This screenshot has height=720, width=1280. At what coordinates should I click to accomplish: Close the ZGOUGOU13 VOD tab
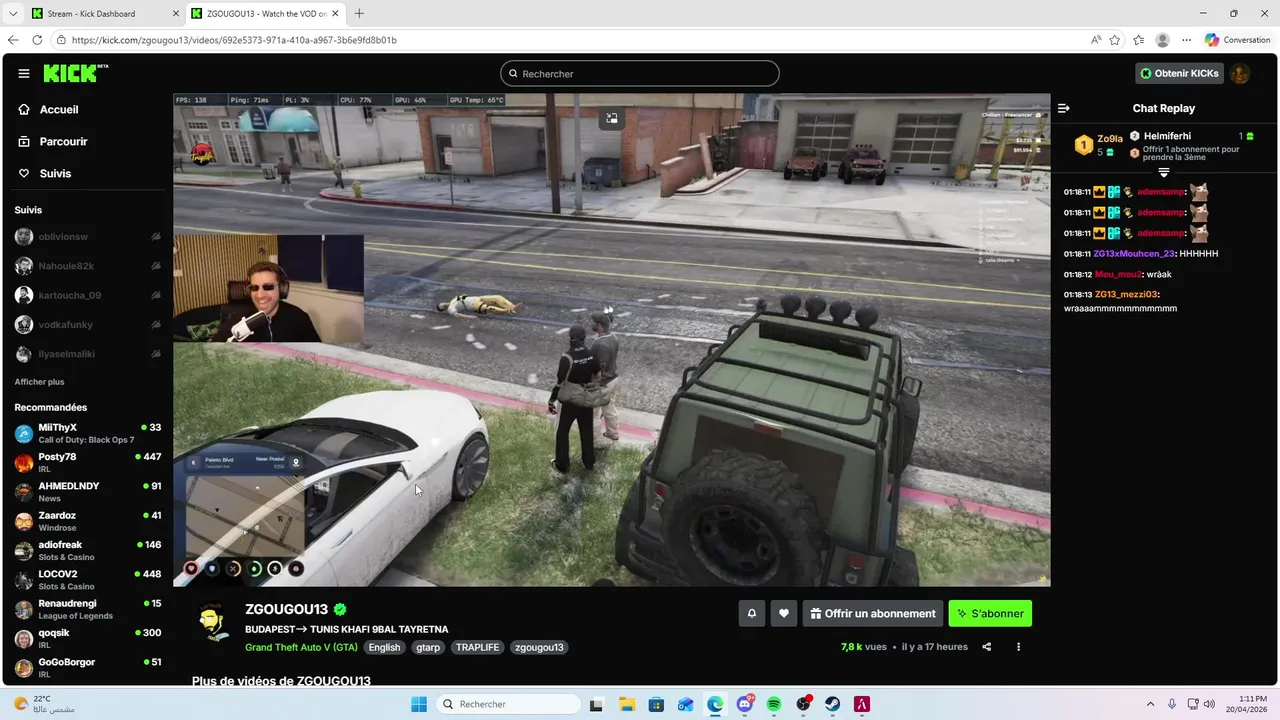[x=335, y=14]
